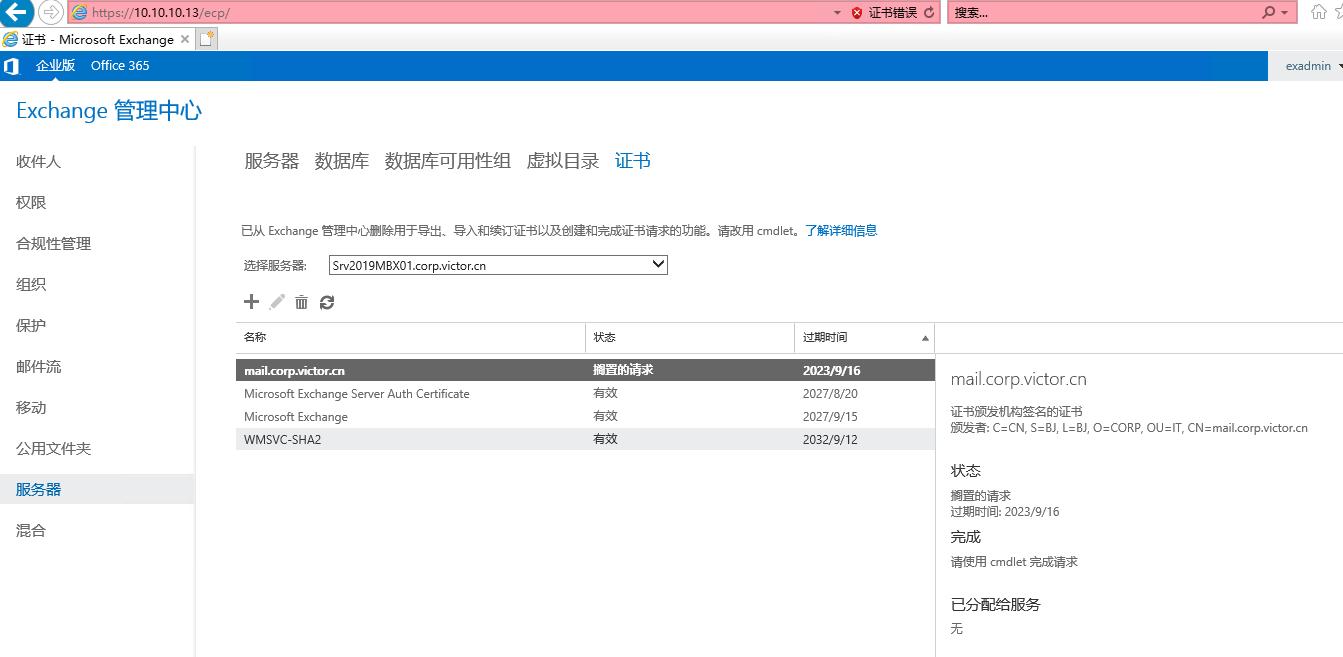Click the pencil edit icon above the certificate list

pyautogui.click(x=276, y=301)
